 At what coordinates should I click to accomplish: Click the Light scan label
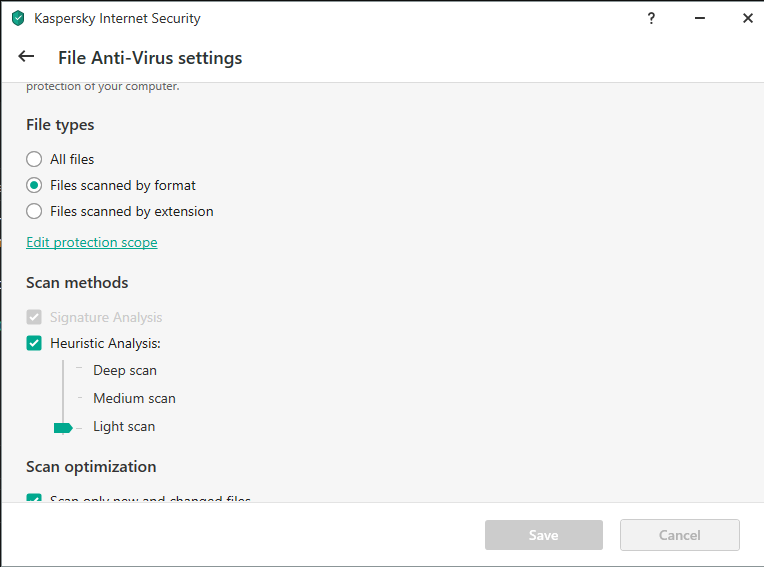[124, 426]
